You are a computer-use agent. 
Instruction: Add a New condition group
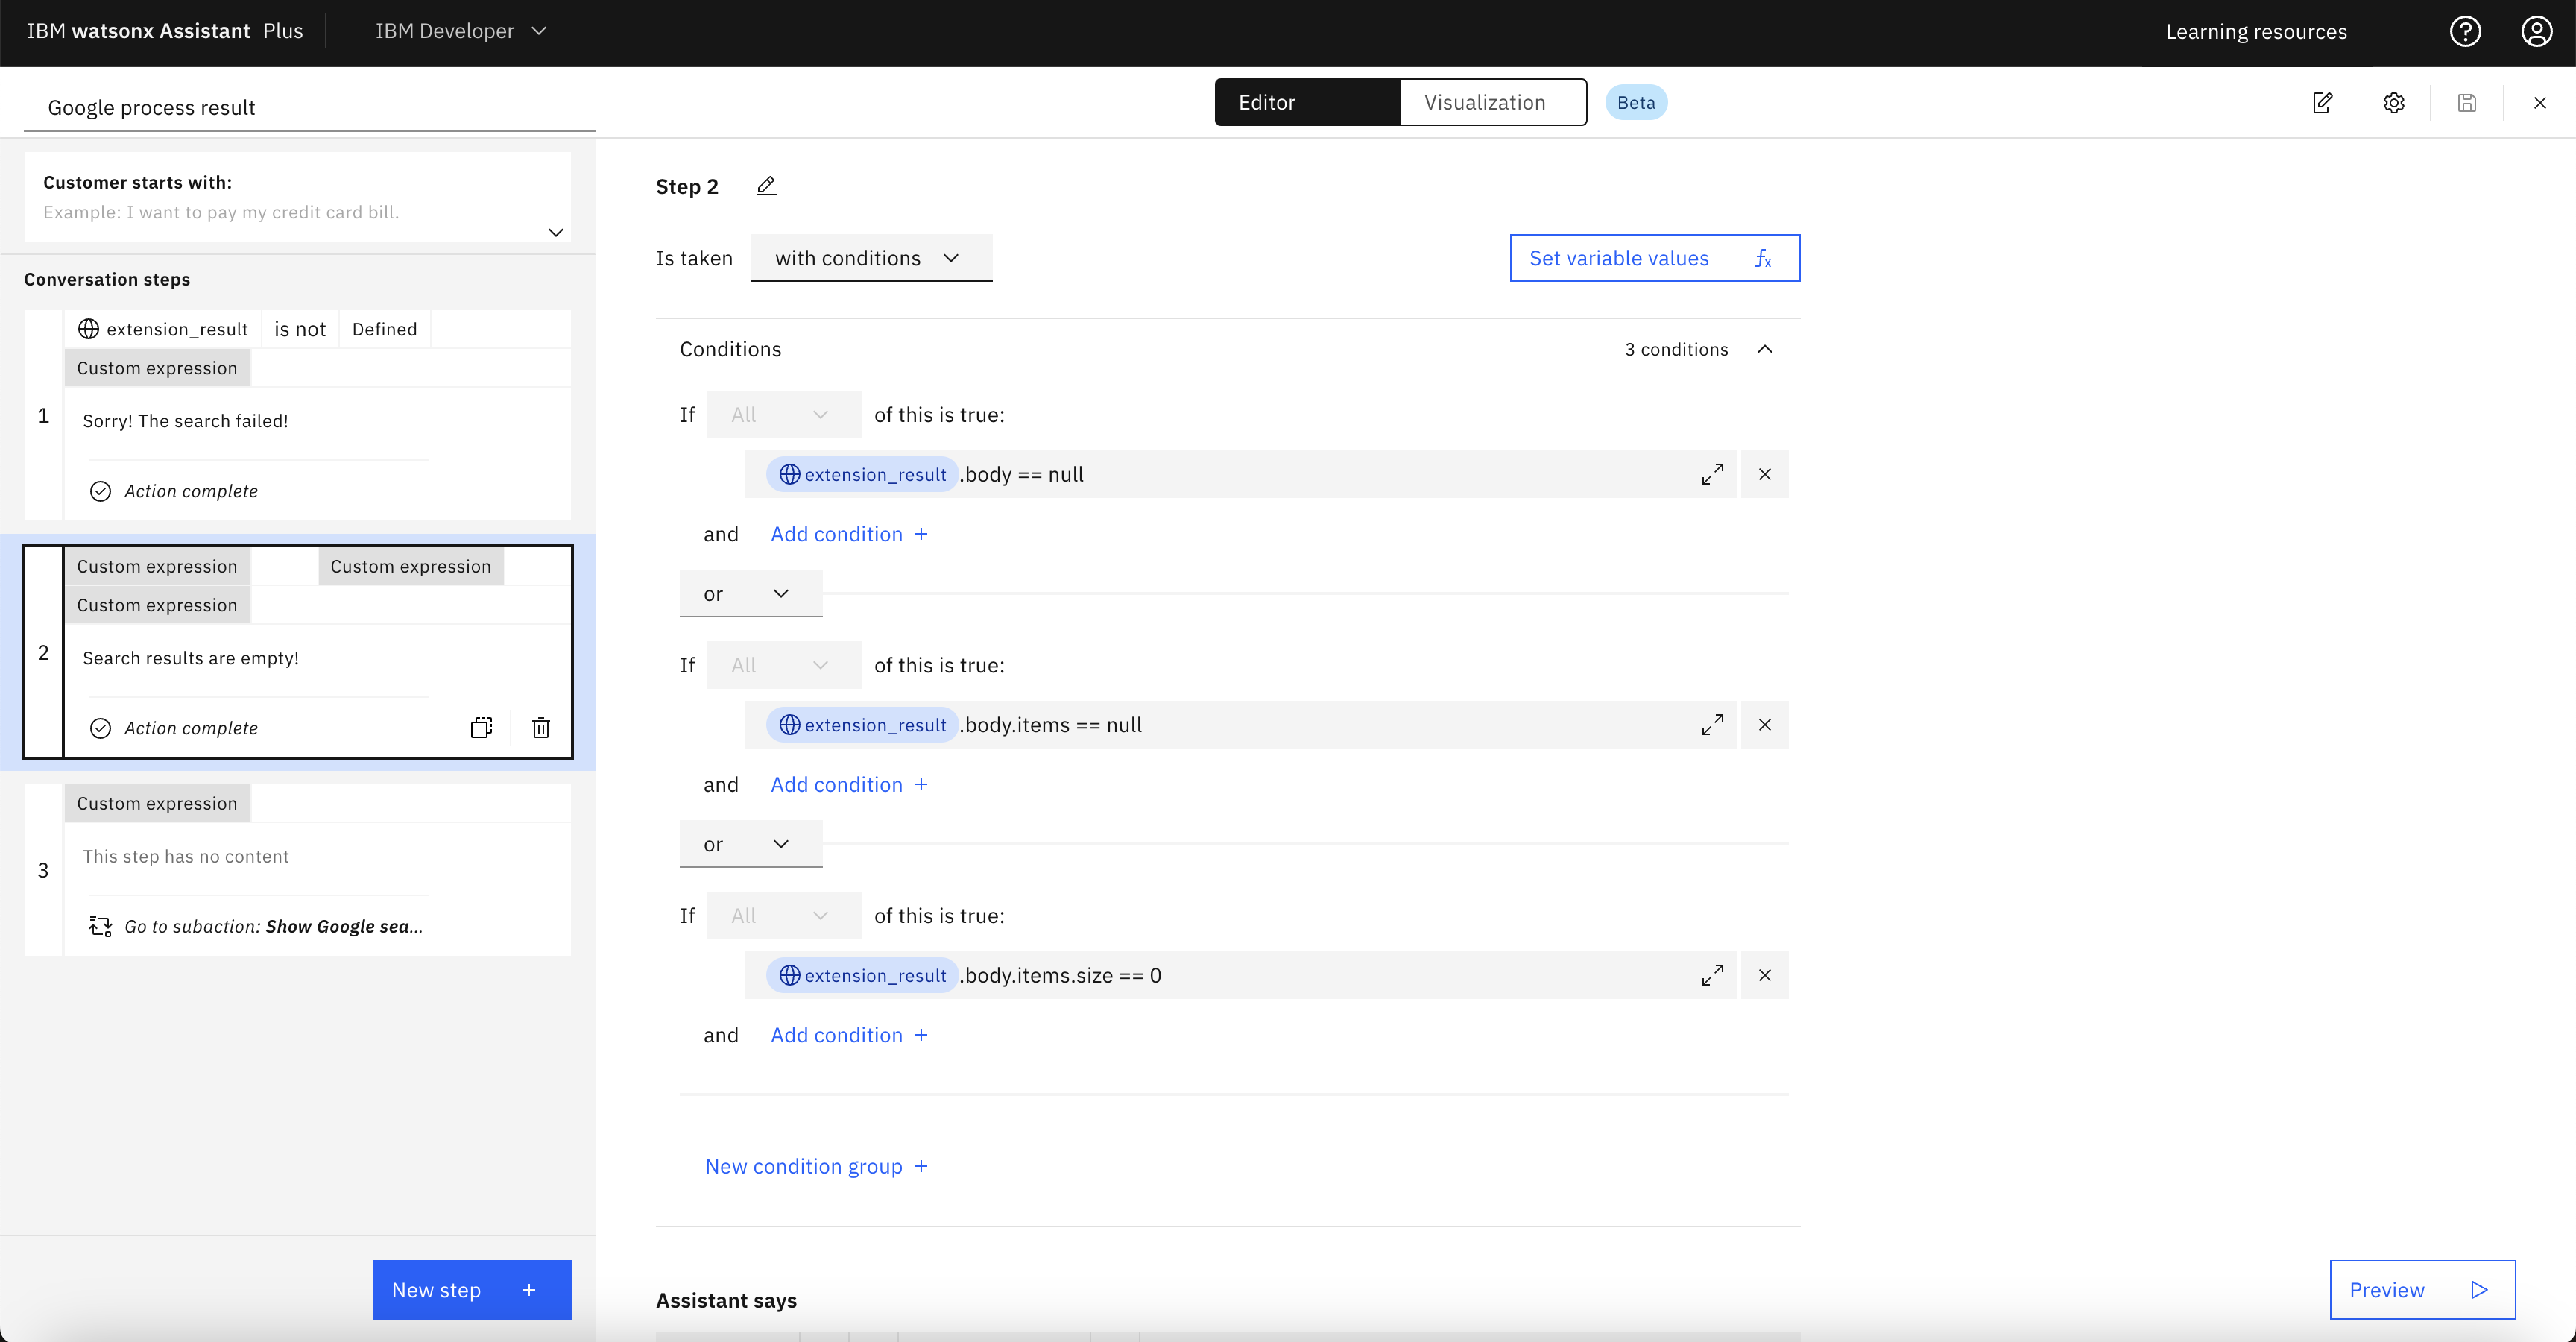point(816,1166)
